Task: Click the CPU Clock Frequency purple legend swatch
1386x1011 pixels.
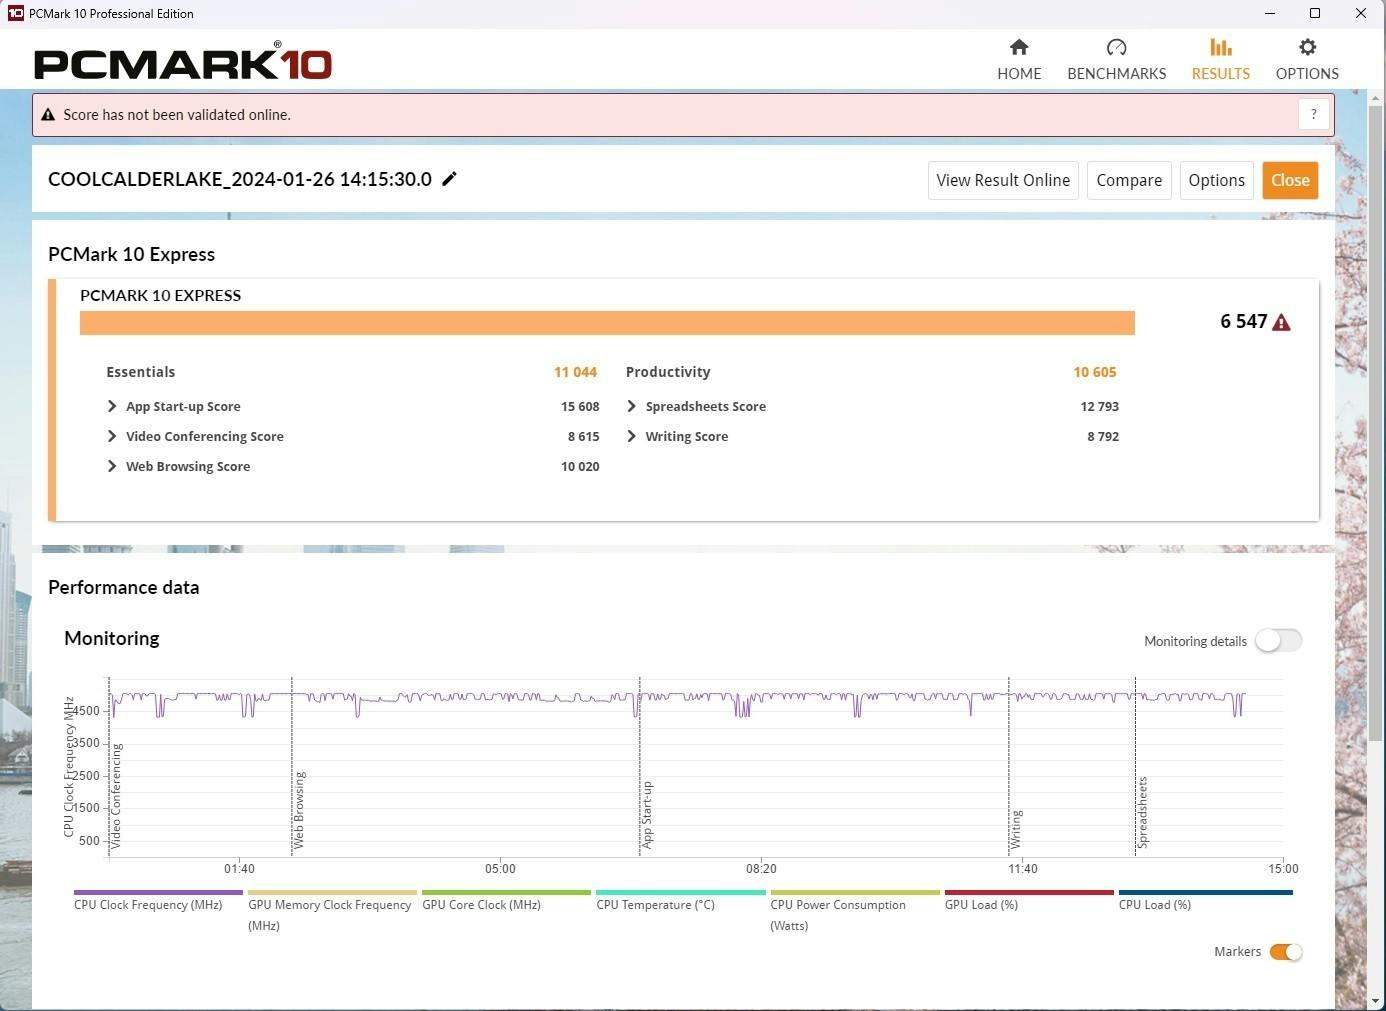Action: [158, 892]
